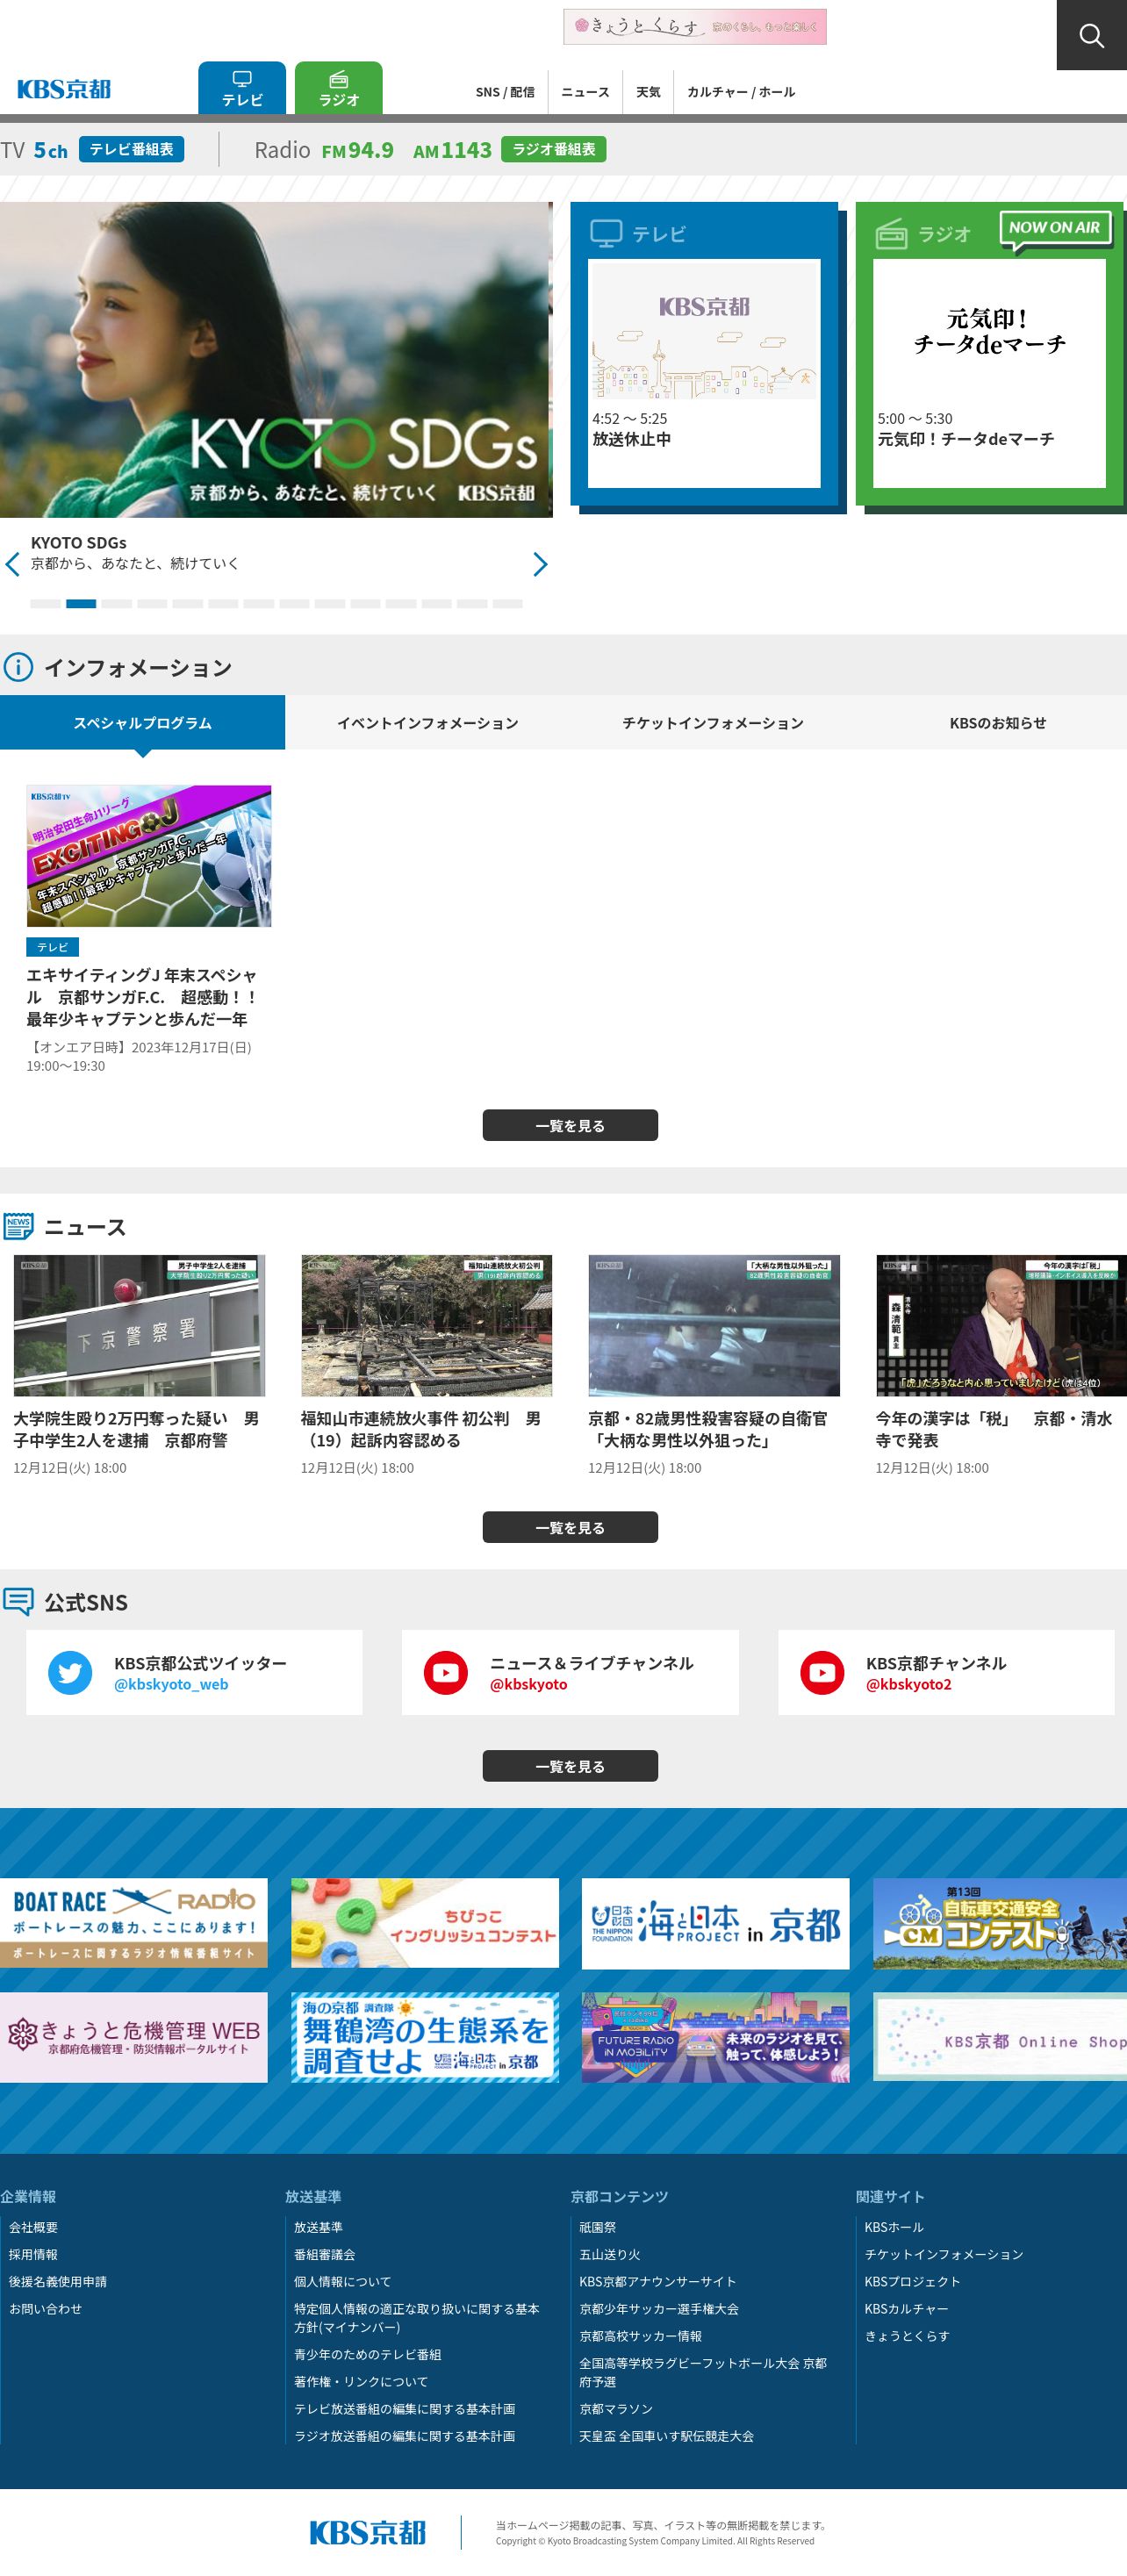
Task: Open the 天気 menu item
Action: (648, 92)
